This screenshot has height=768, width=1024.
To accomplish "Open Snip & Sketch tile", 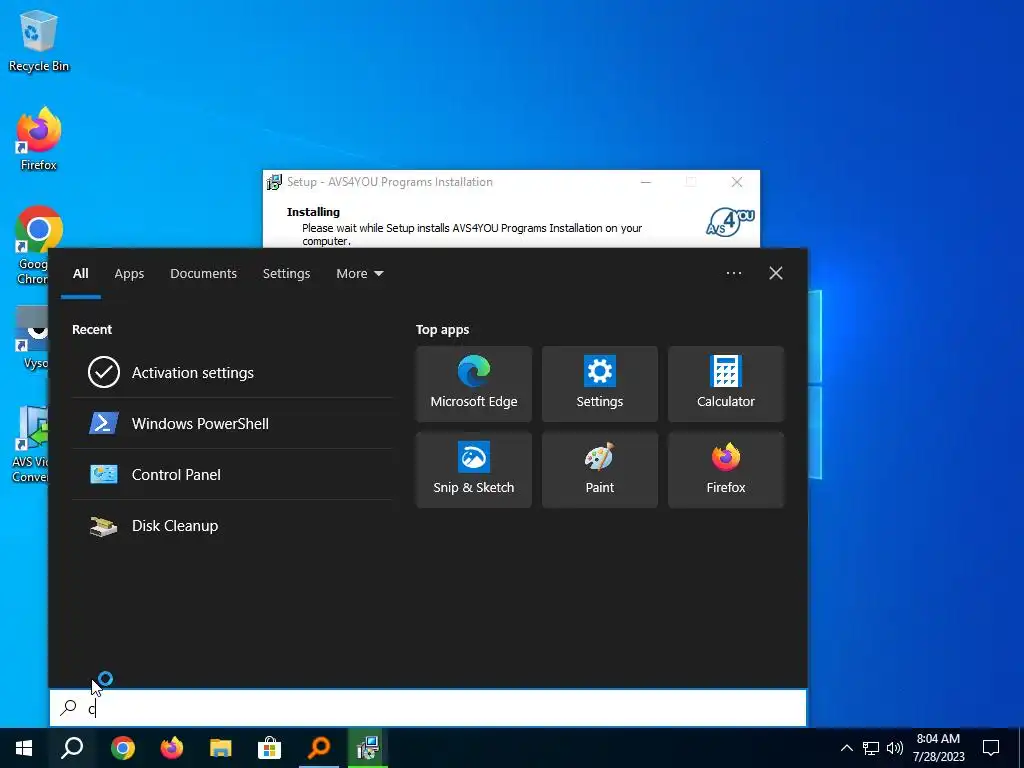I will click(473, 470).
